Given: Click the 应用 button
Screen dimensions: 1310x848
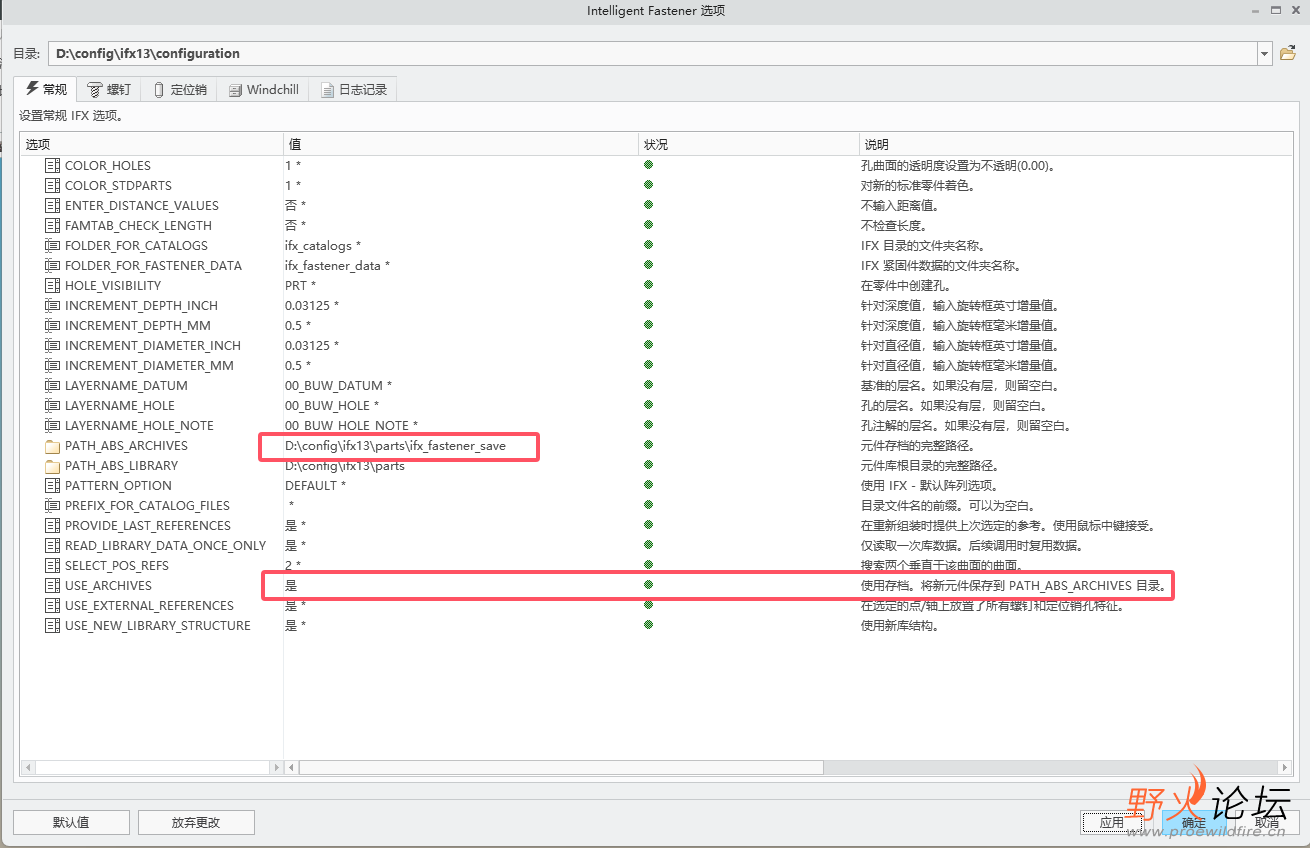Looking at the screenshot, I should click(1112, 822).
